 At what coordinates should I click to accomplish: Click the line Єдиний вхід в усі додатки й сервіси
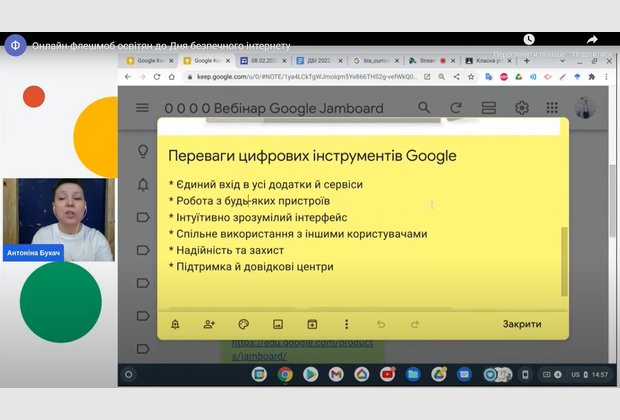pyautogui.click(x=265, y=184)
